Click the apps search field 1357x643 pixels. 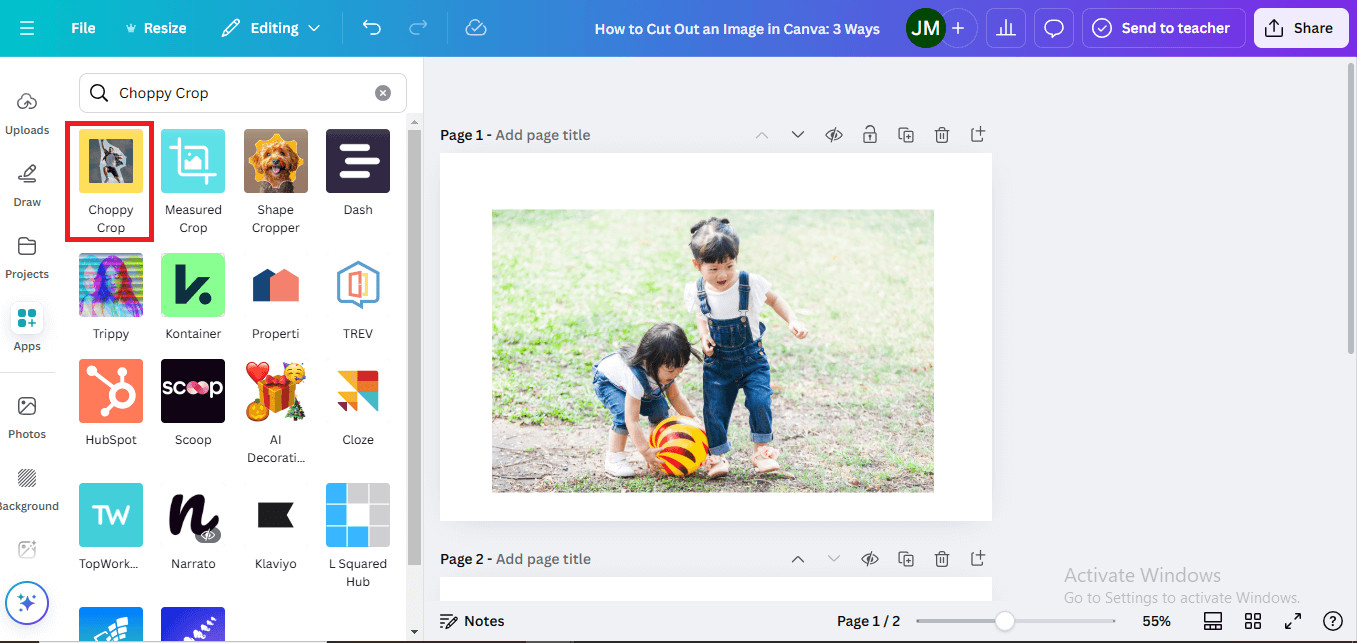click(243, 93)
